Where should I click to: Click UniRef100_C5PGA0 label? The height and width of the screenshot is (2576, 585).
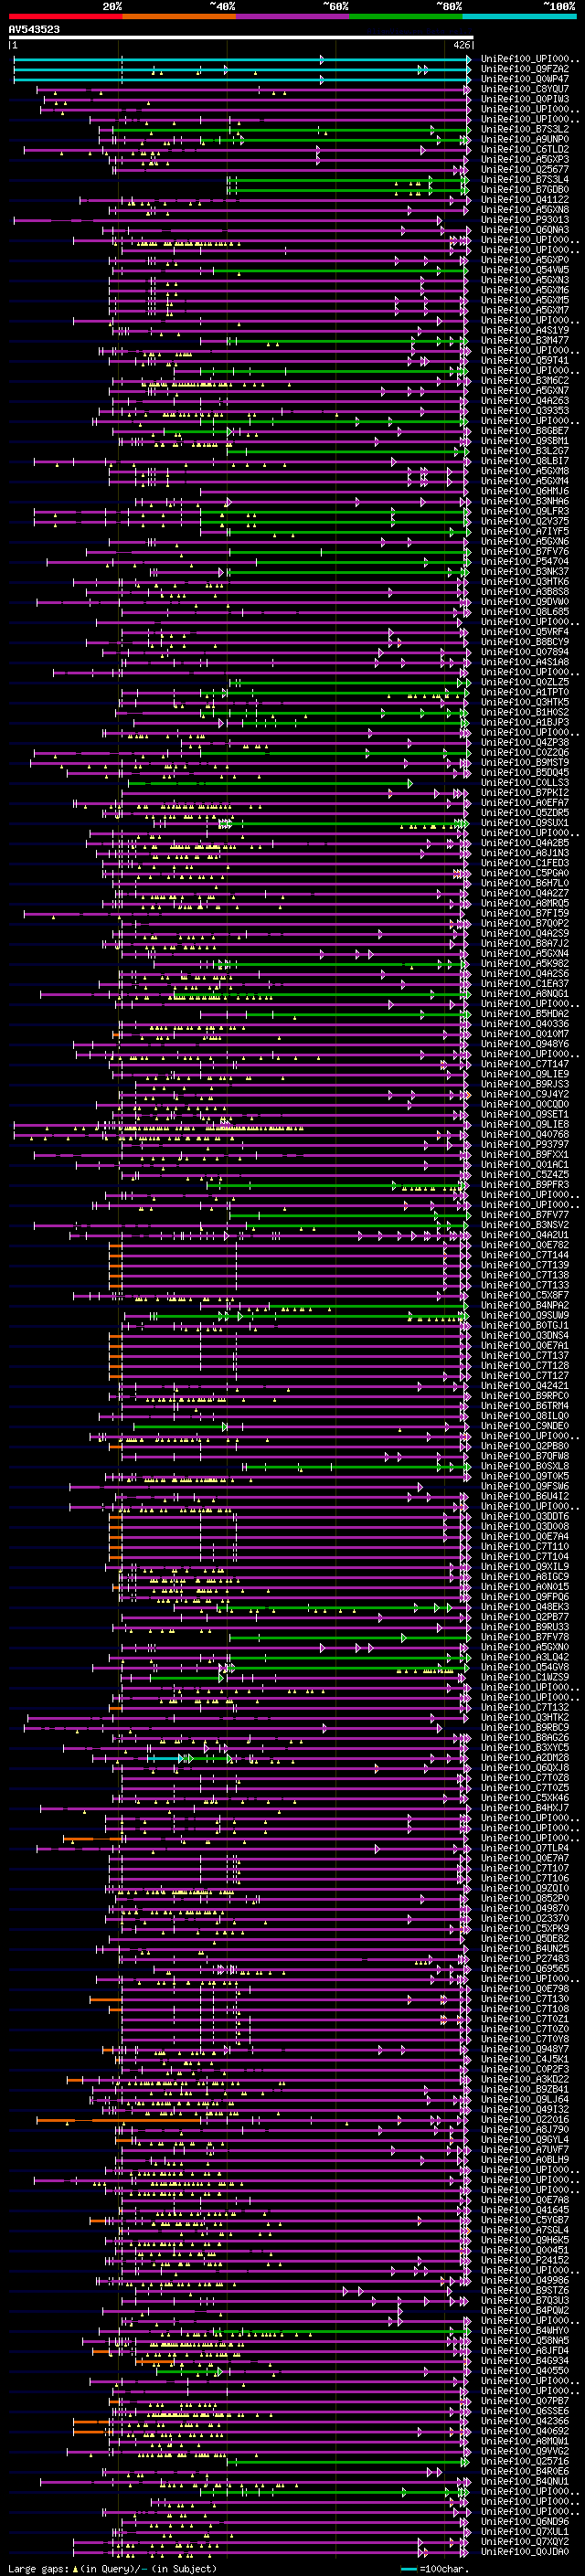point(525,873)
